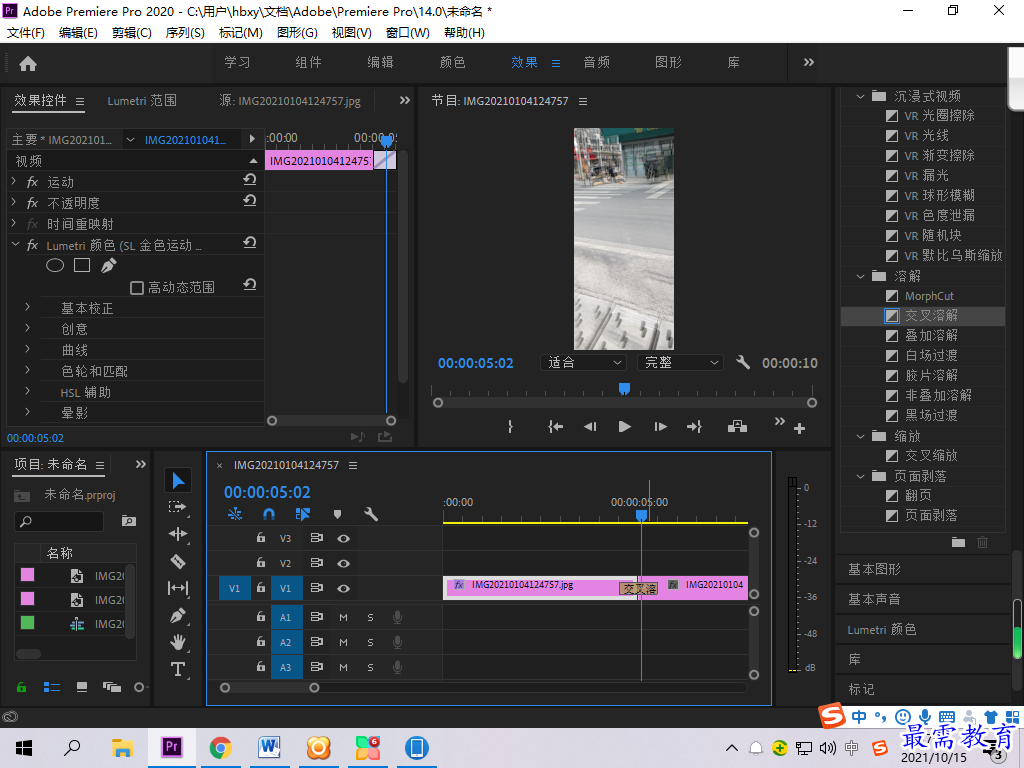The height and width of the screenshot is (768, 1024).
Task: Toggle V1 track visibility eye
Action: click(344, 588)
